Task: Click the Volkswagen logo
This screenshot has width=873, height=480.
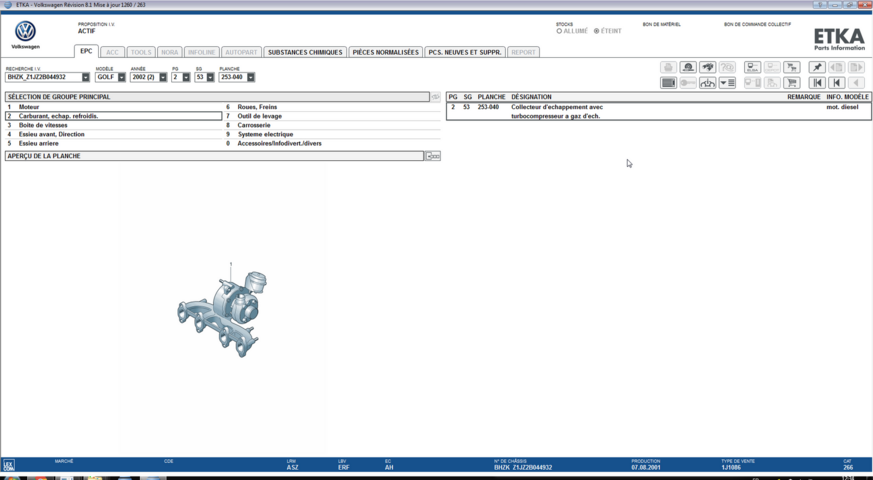Action: click(26, 31)
